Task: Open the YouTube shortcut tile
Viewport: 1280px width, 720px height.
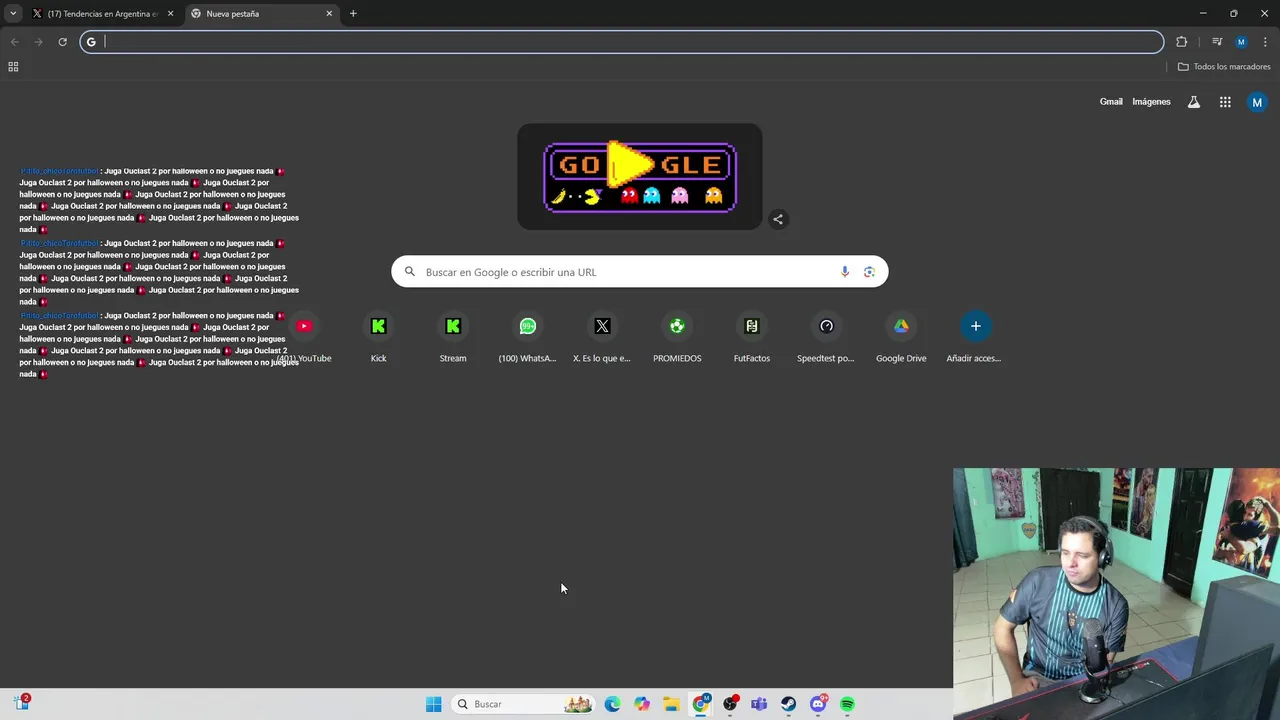Action: tap(304, 336)
